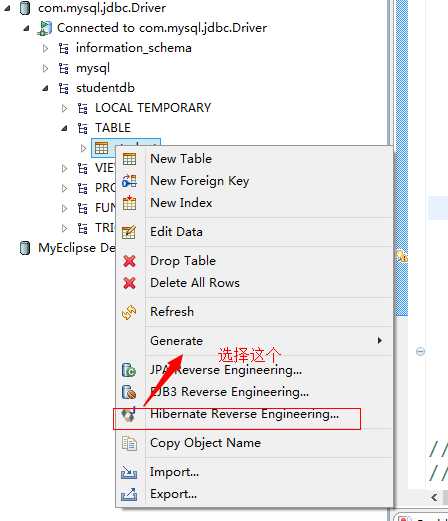Click the mysql schema icon
448x521 pixels.
(x=64, y=69)
